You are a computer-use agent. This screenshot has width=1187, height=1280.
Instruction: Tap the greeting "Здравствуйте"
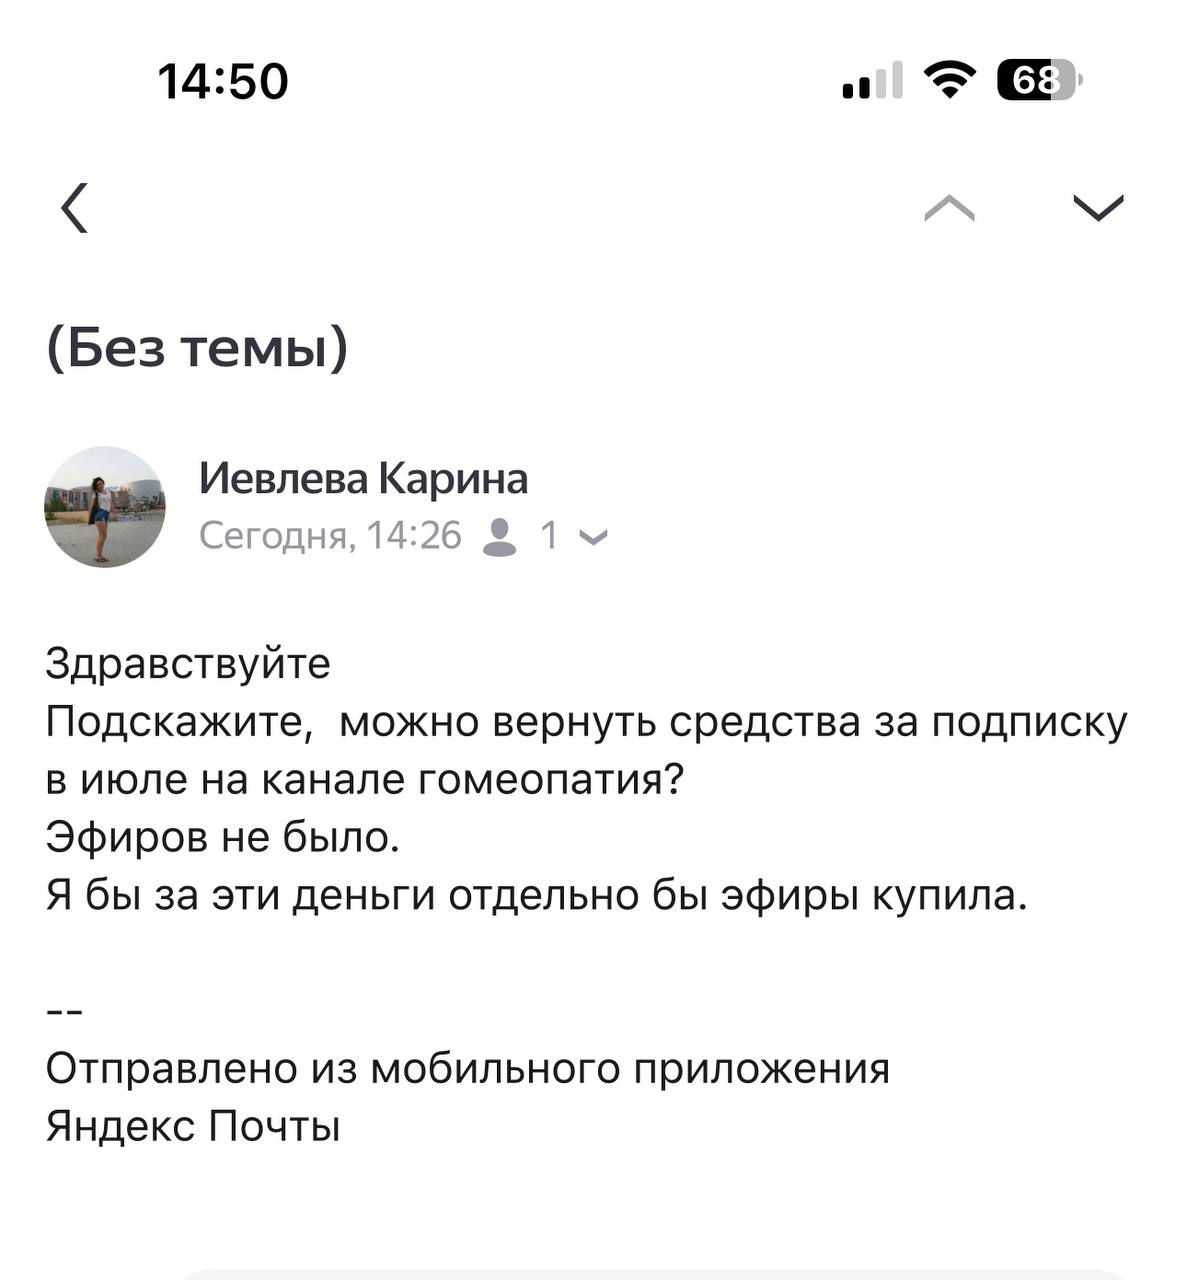188,663
